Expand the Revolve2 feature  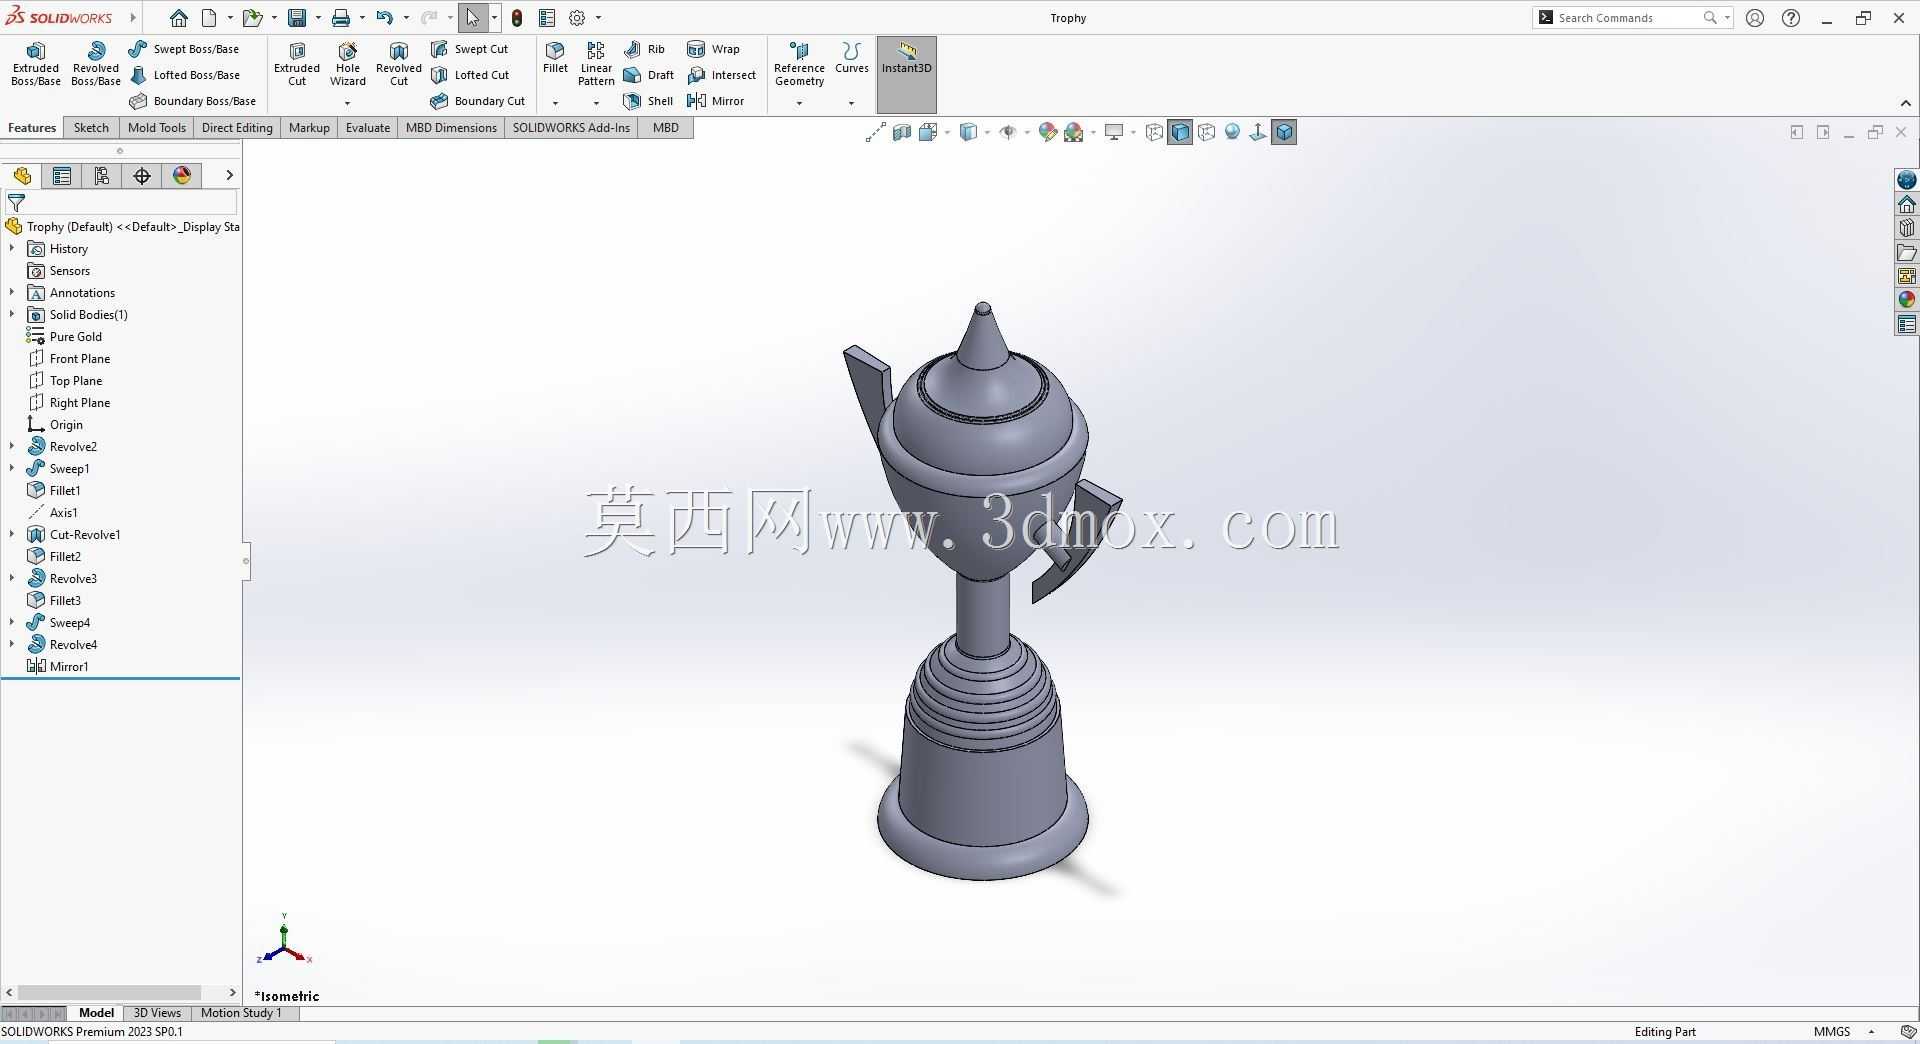12,447
